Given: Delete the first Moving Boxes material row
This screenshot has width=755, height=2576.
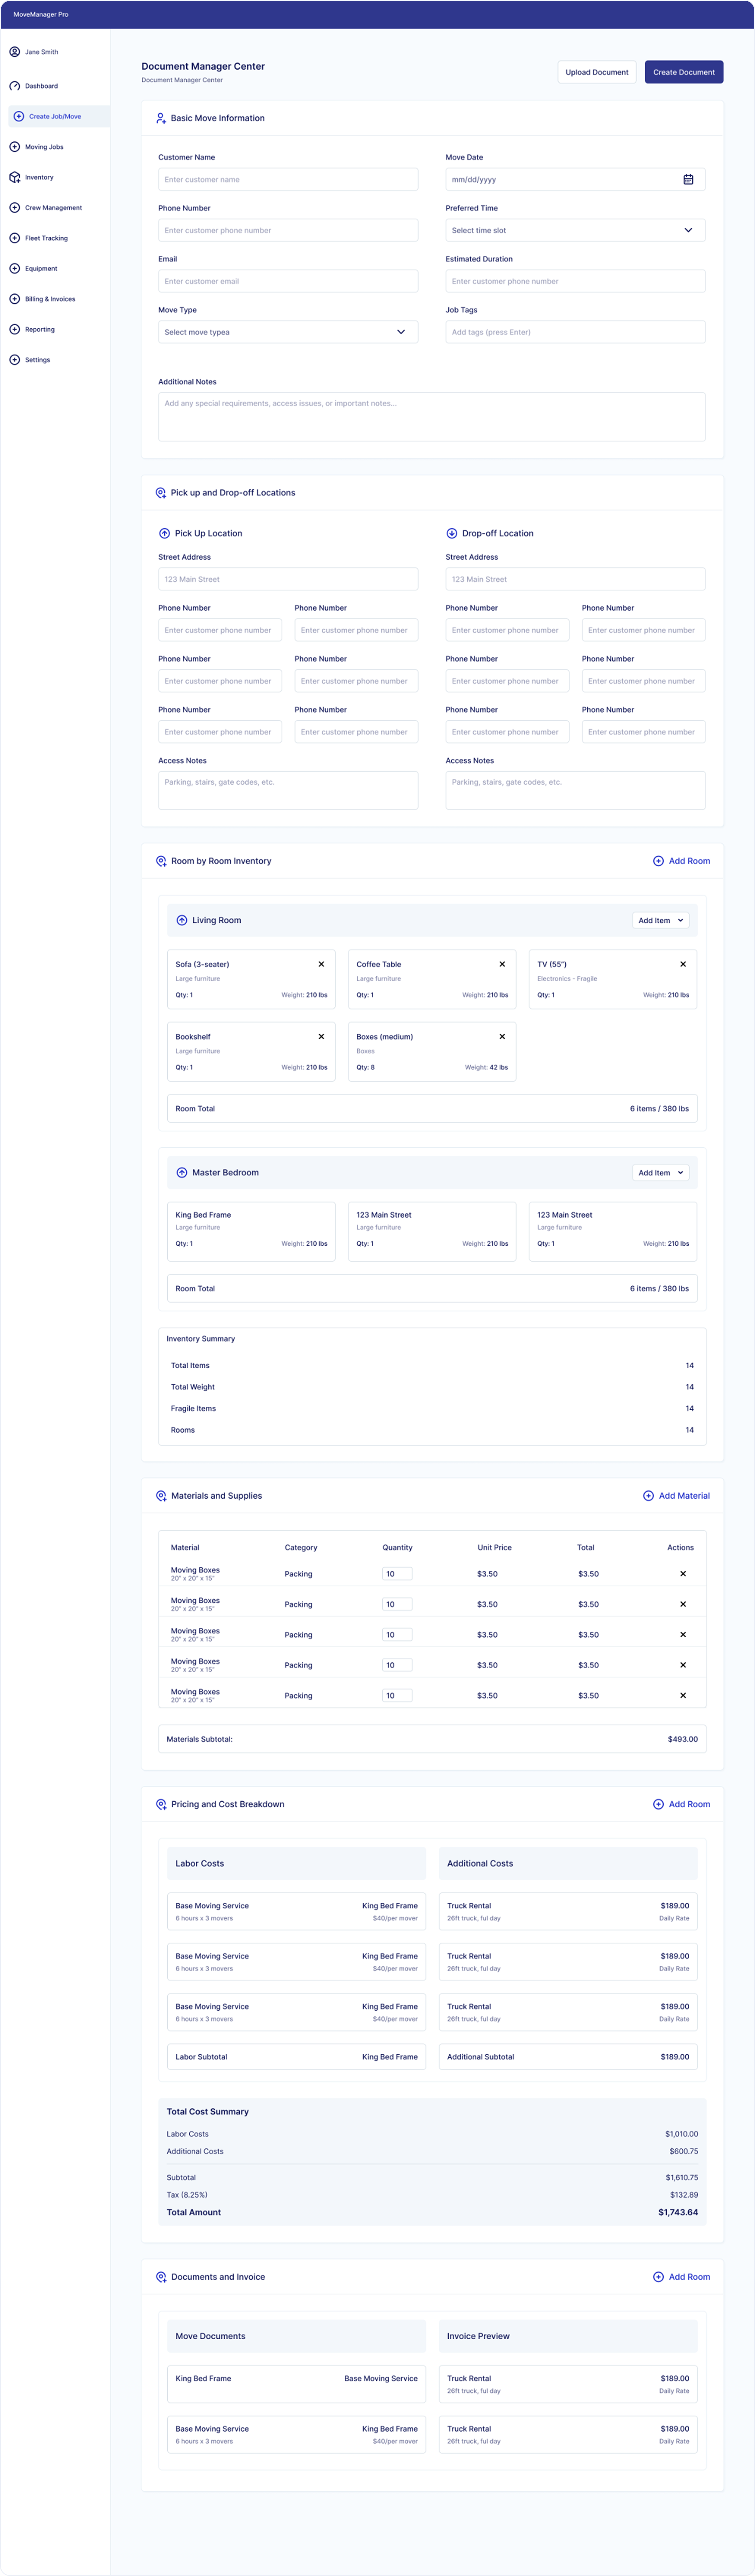Looking at the screenshot, I should pyautogui.click(x=683, y=1574).
